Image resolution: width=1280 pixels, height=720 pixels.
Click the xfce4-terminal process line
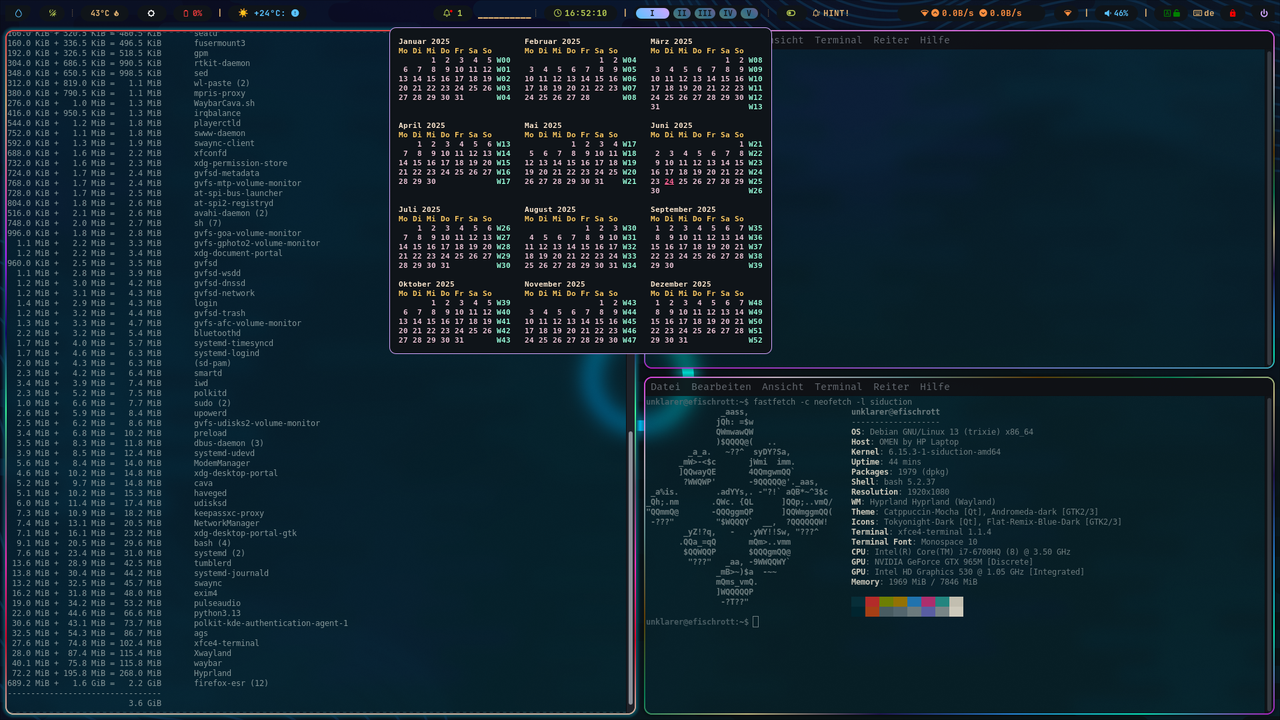pos(133,643)
